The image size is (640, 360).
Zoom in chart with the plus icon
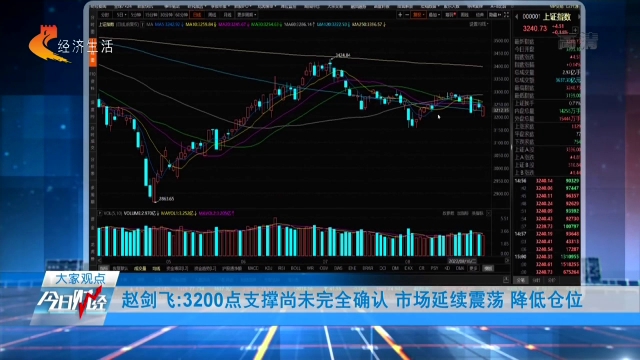click(x=400, y=15)
